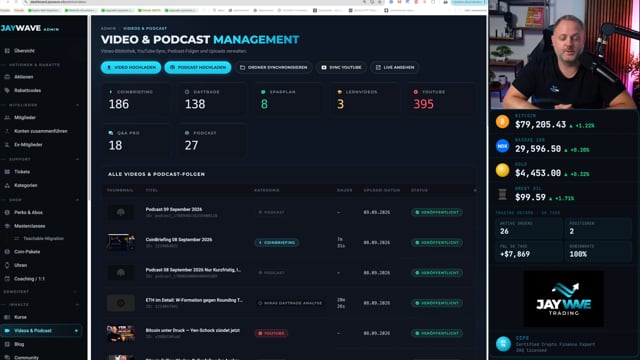This screenshot has height=360, width=640.
Task: Open the YouTube 395 stat card
Action: point(441,100)
